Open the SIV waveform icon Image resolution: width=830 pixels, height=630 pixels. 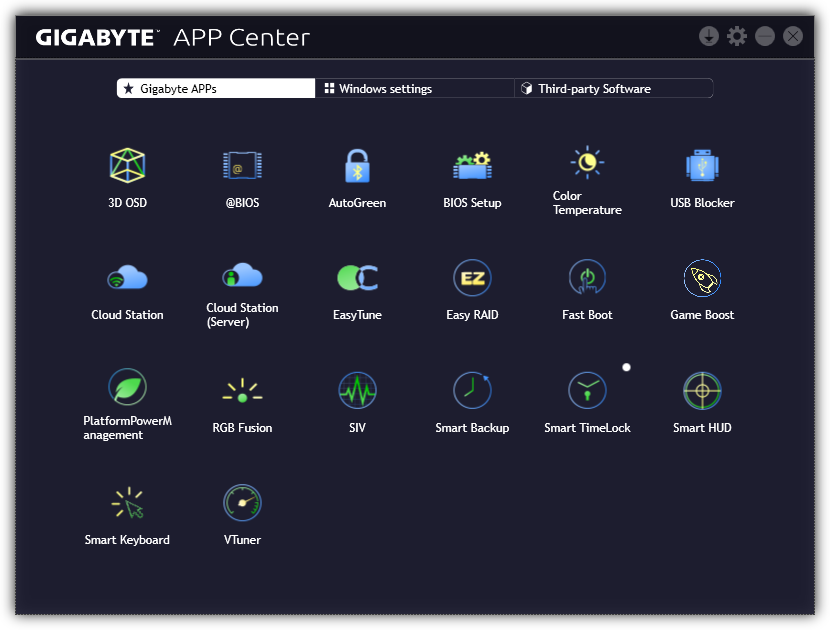(357, 391)
